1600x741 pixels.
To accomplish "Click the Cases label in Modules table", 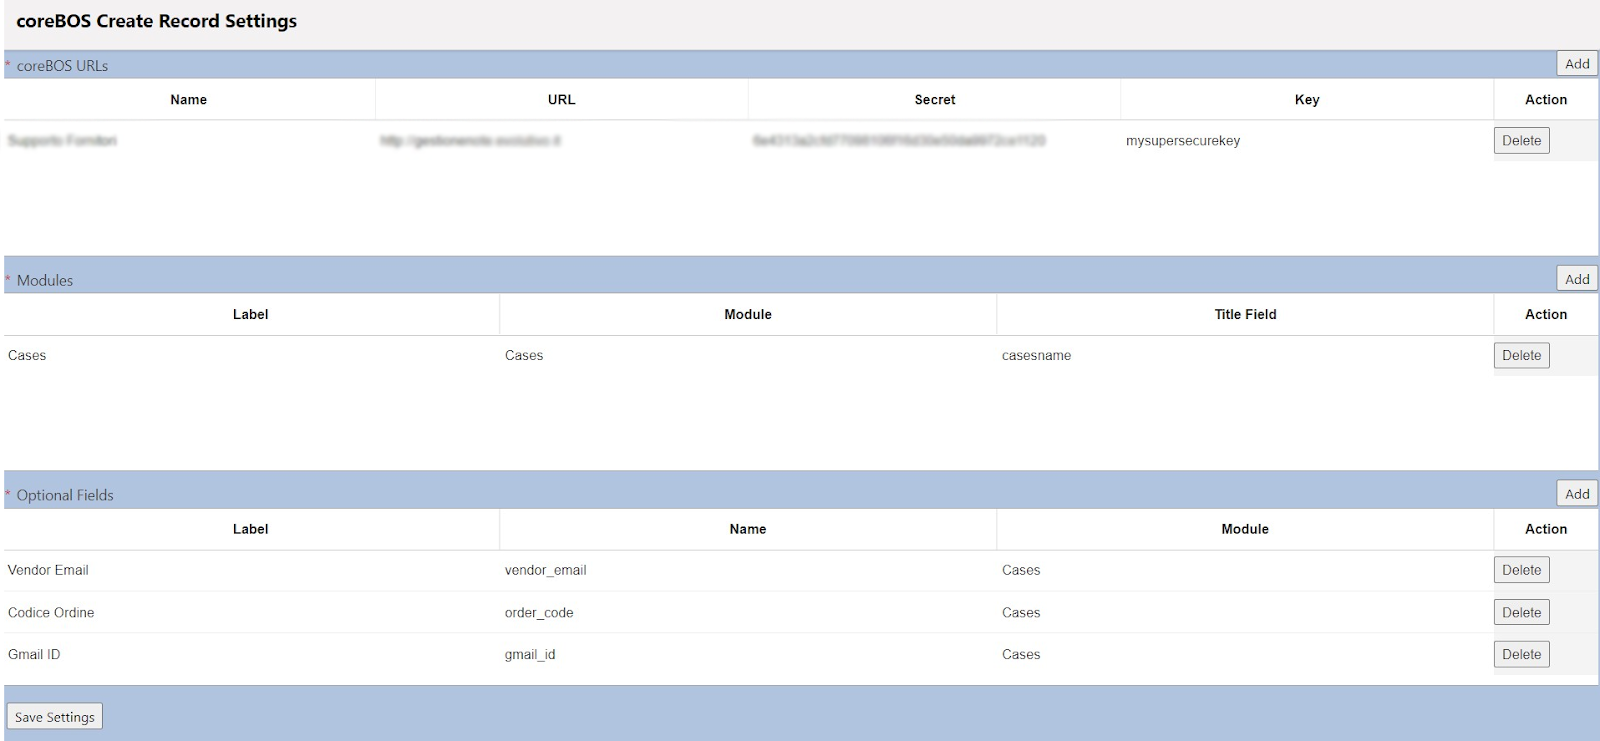I will (x=27, y=356).
